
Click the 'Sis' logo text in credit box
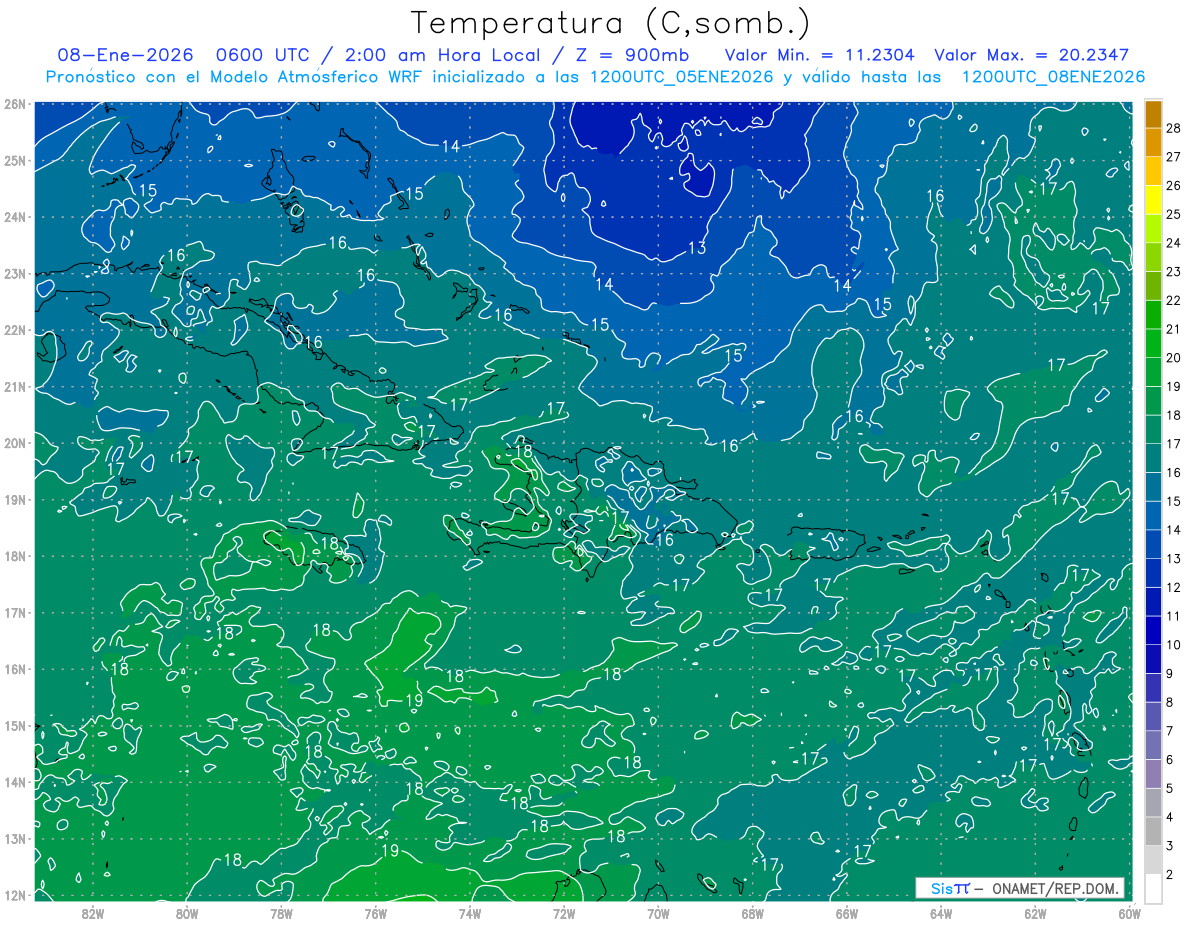(942, 888)
